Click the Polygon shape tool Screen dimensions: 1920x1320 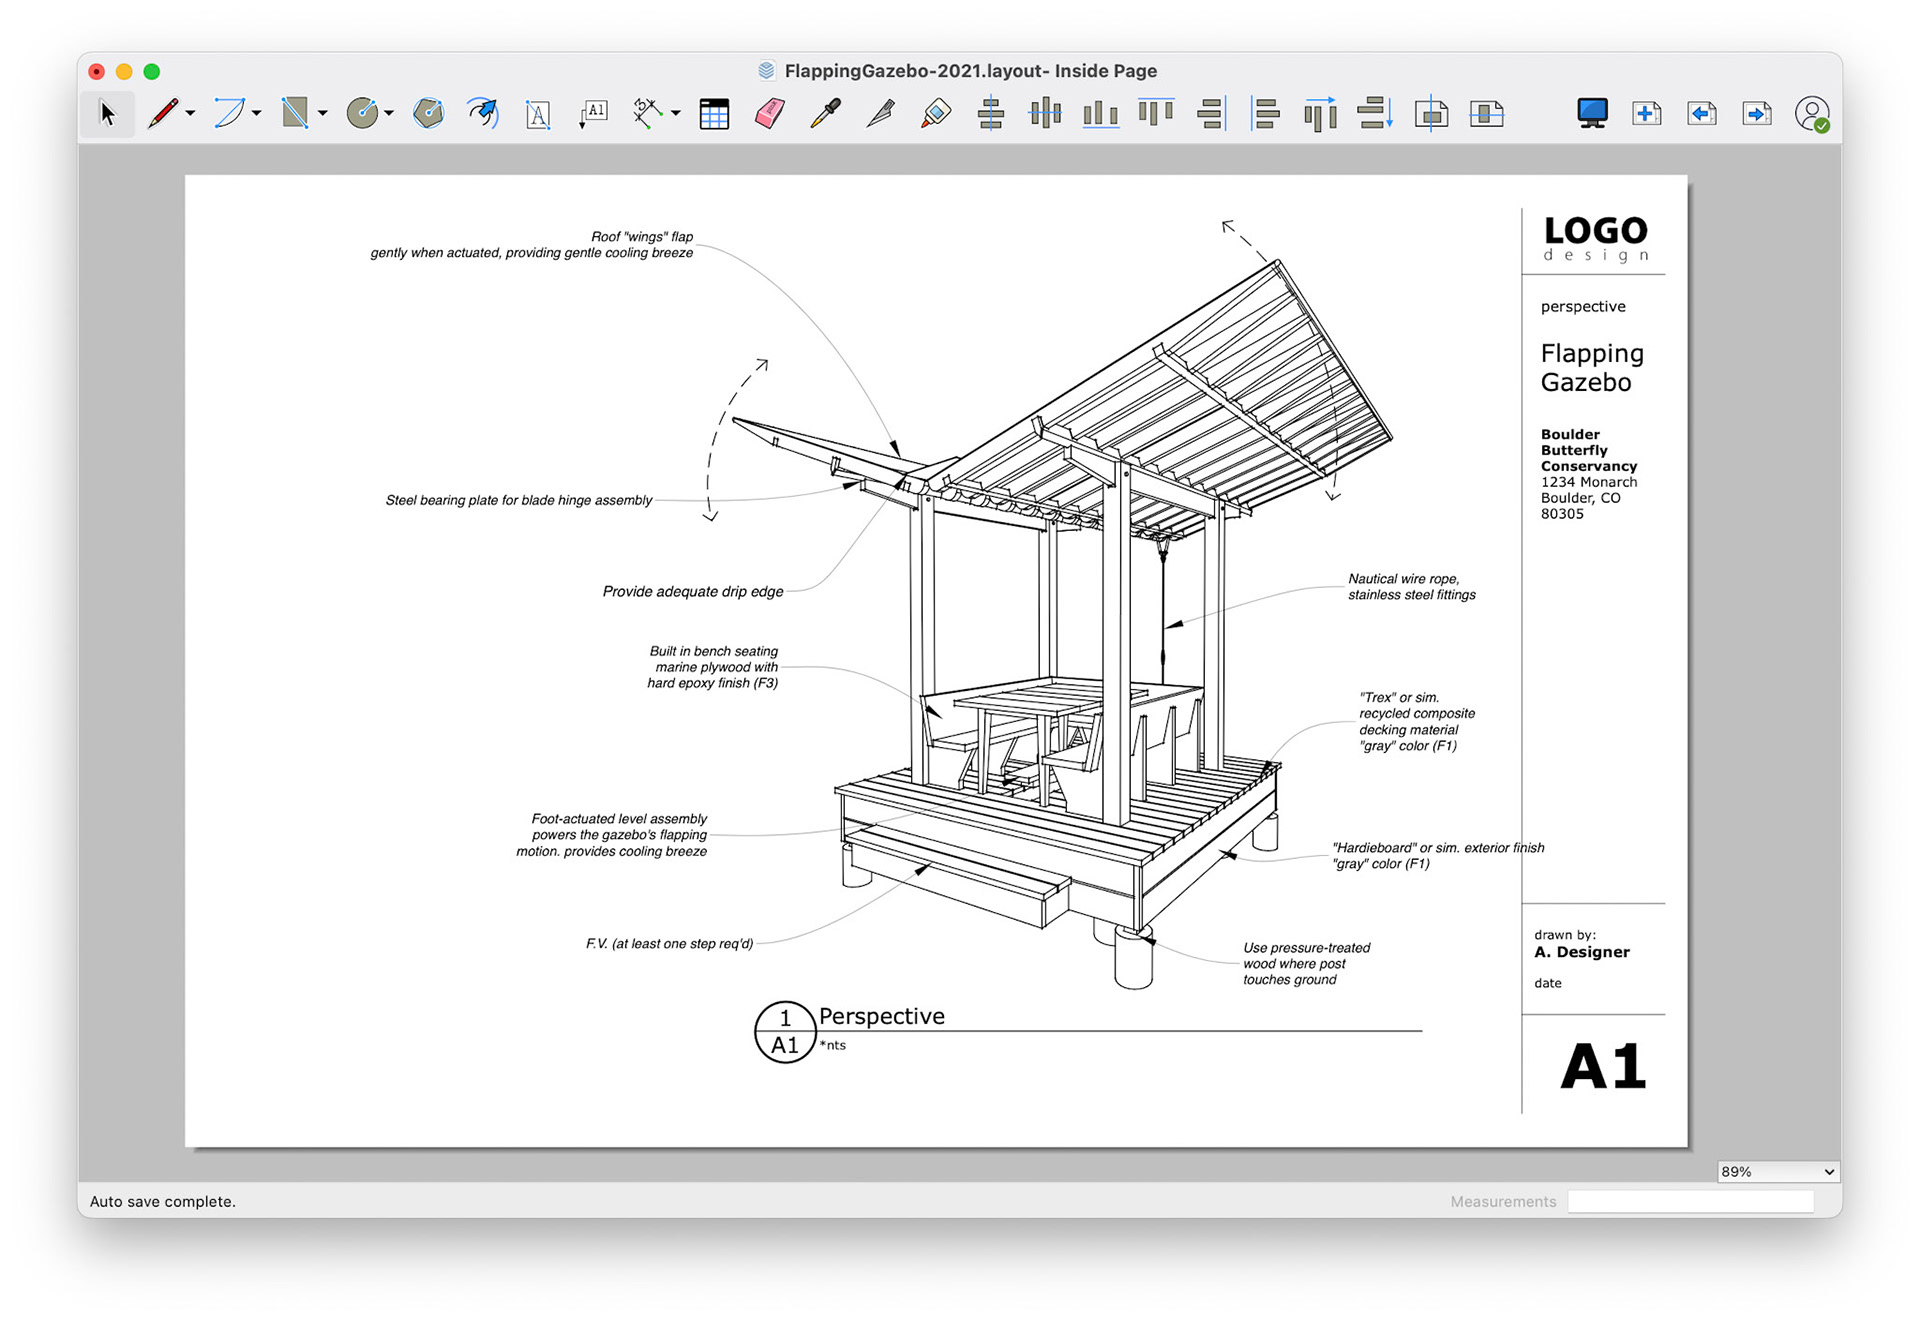[x=428, y=113]
